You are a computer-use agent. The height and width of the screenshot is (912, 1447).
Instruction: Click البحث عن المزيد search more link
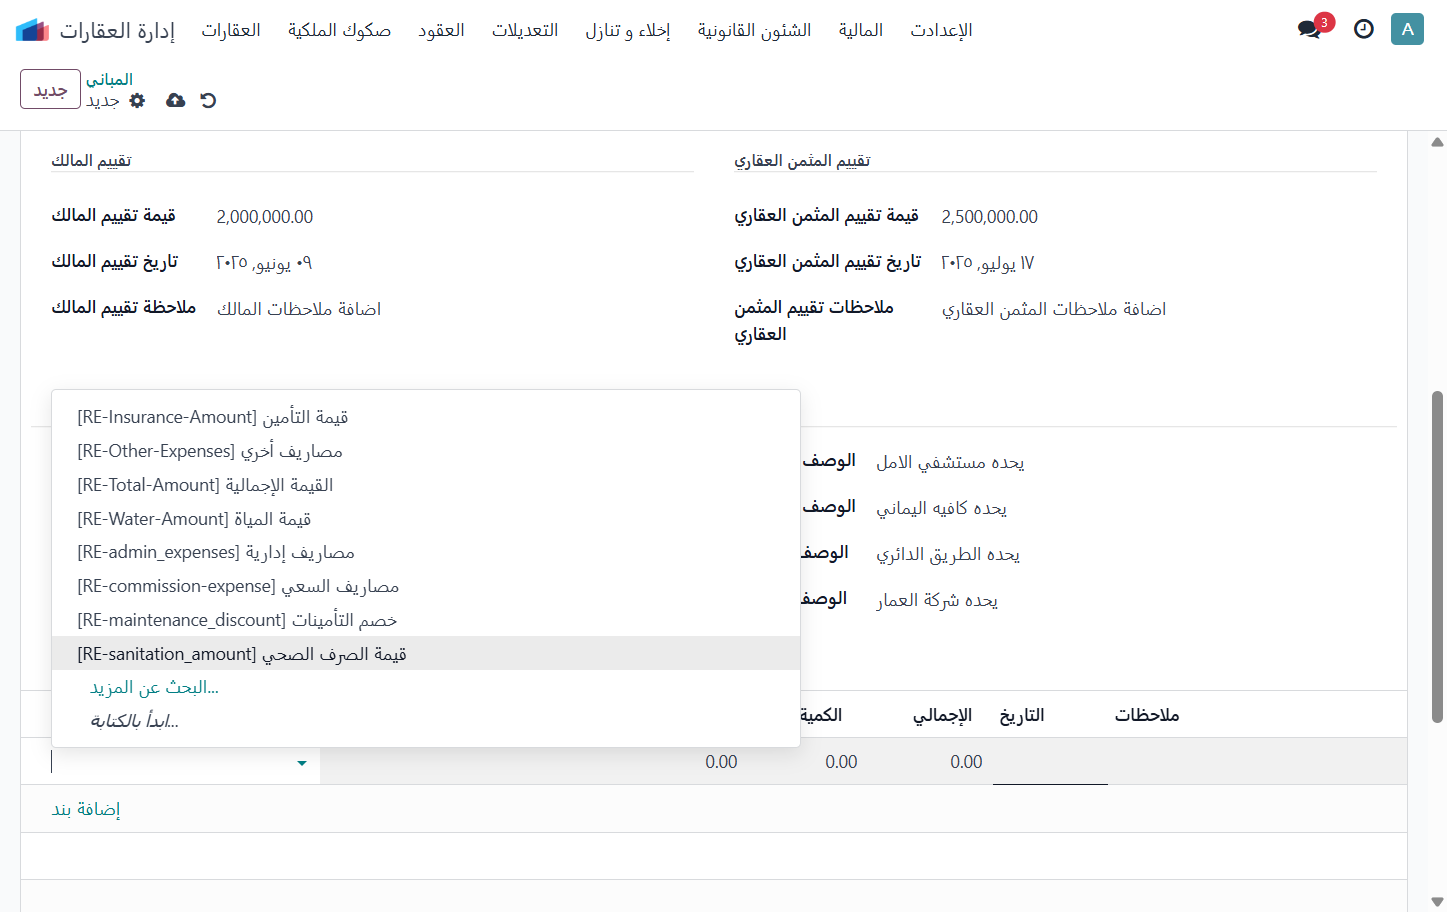point(154,687)
